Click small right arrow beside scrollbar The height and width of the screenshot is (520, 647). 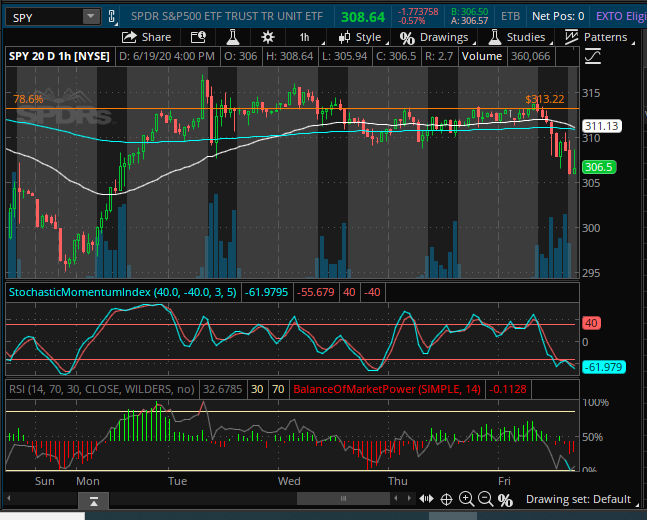pos(409,499)
